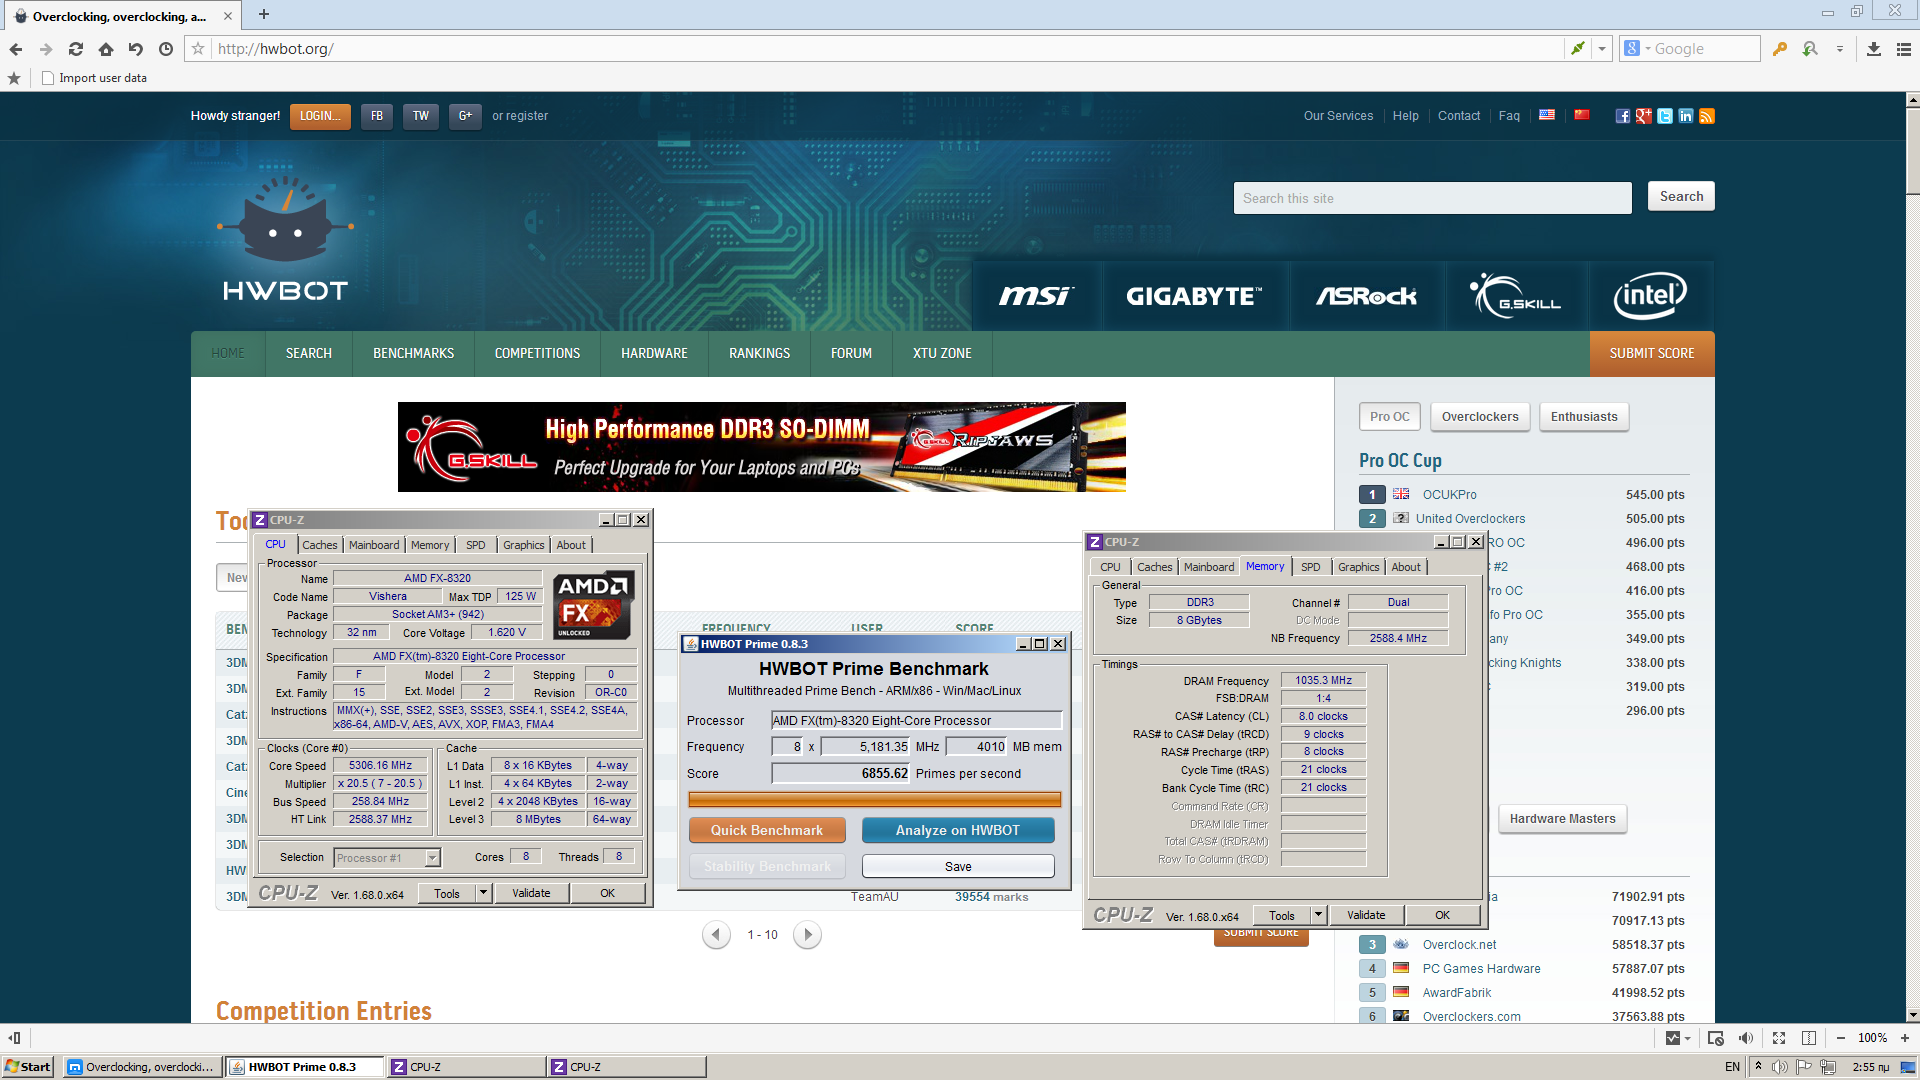
Task: Zoom out with the minus button
Action: [x=1841, y=1038]
